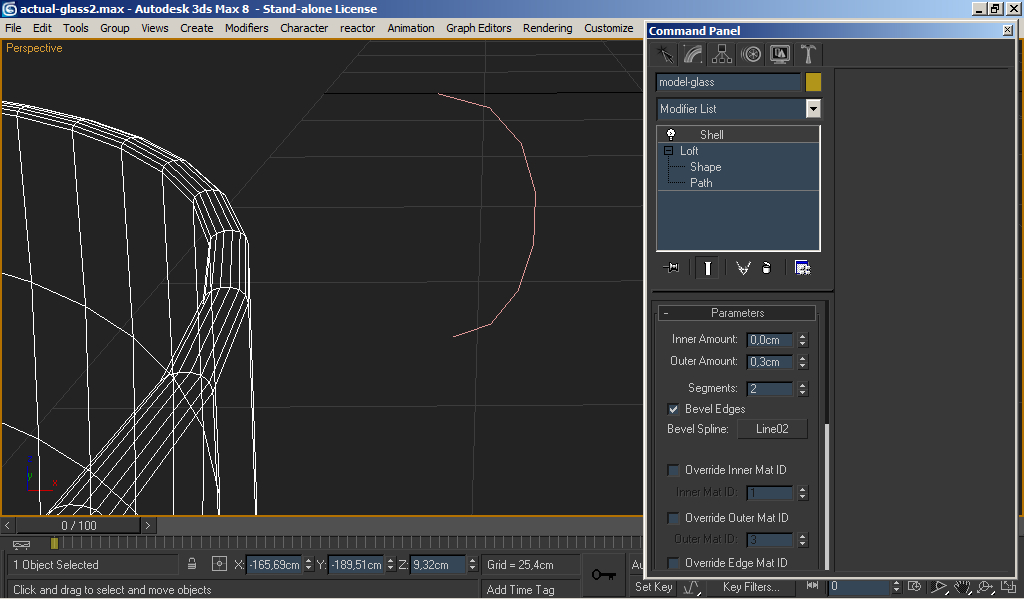Click Make Unique icon
Viewport: 1024px width, 600px height.
point(743,268)
